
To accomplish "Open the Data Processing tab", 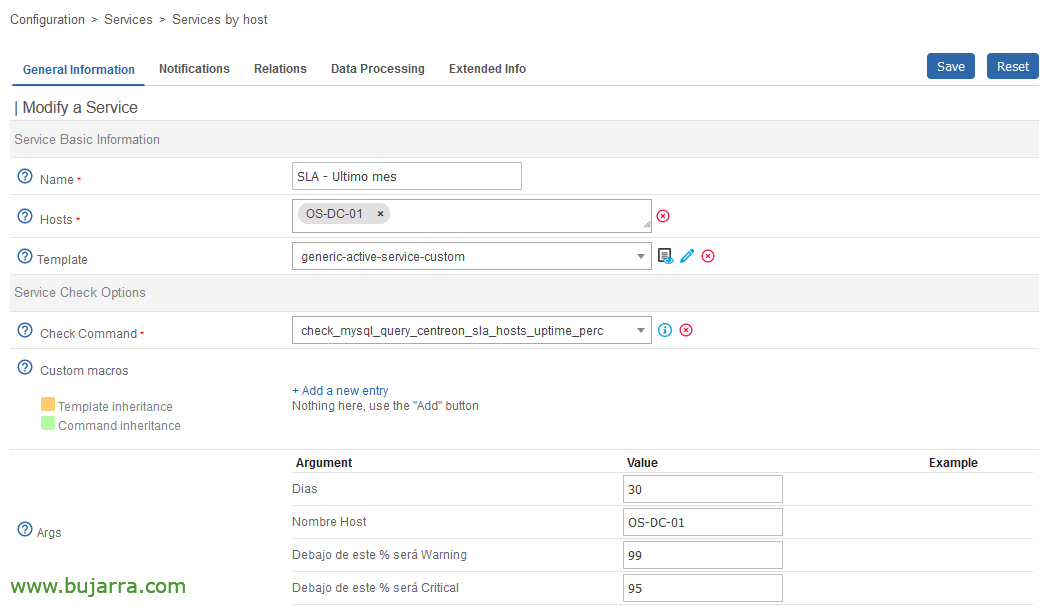I will click(x=377, y=69).
